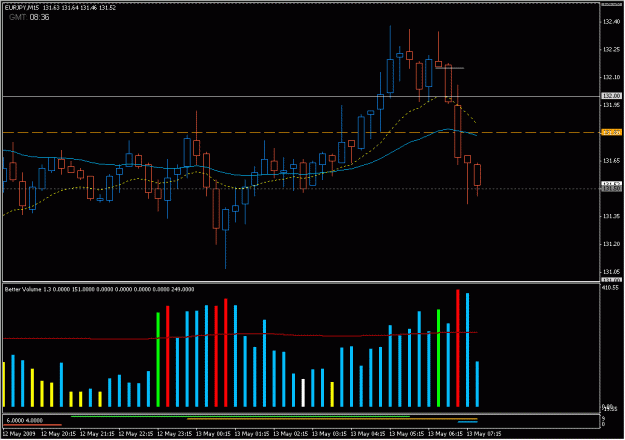The height and width of the screenshot is (440, 625).
Task: Select the boxed 132.00 price level tag
Action: [611, 96]
